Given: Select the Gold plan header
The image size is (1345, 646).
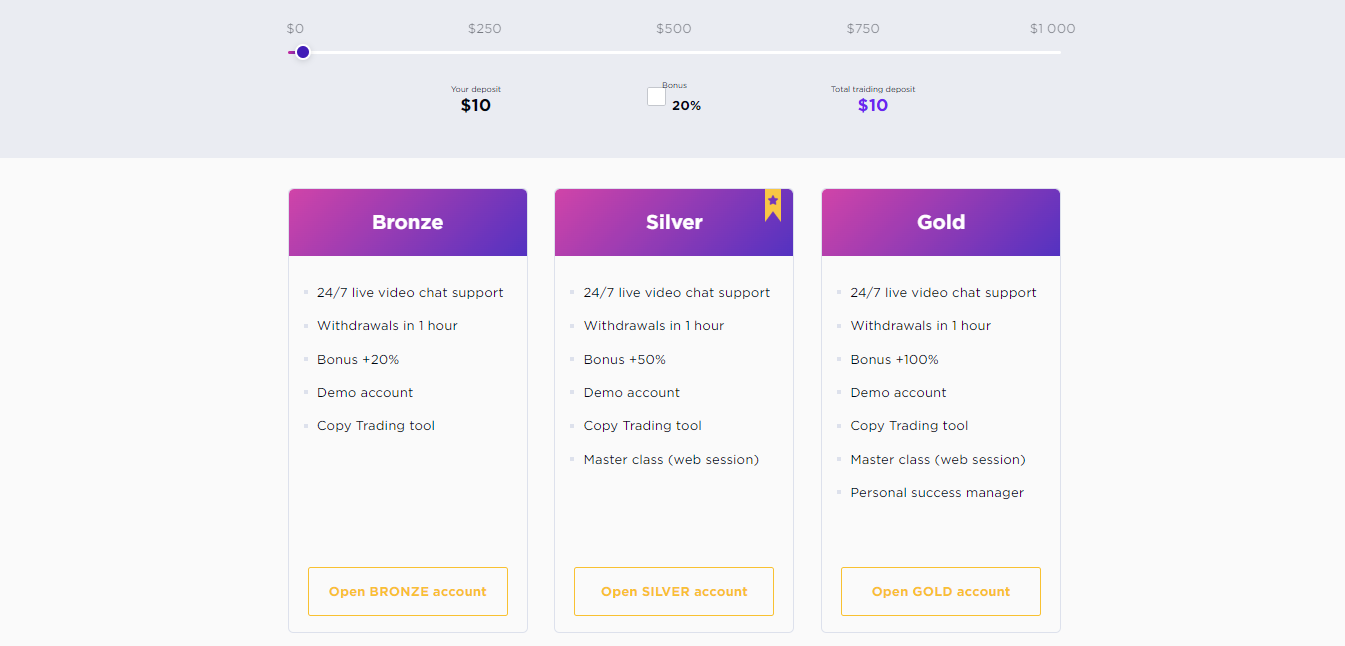Looking at the screenshot, I should point(941,222).
